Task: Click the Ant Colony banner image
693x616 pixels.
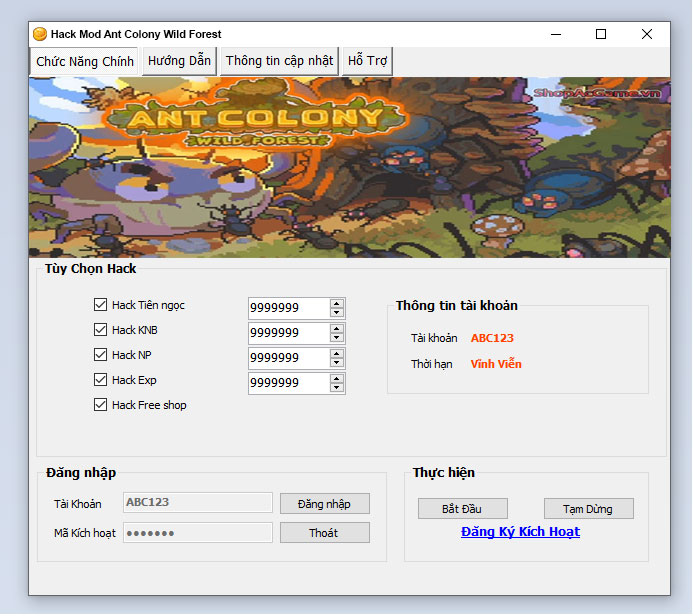Action: (349, 167)
